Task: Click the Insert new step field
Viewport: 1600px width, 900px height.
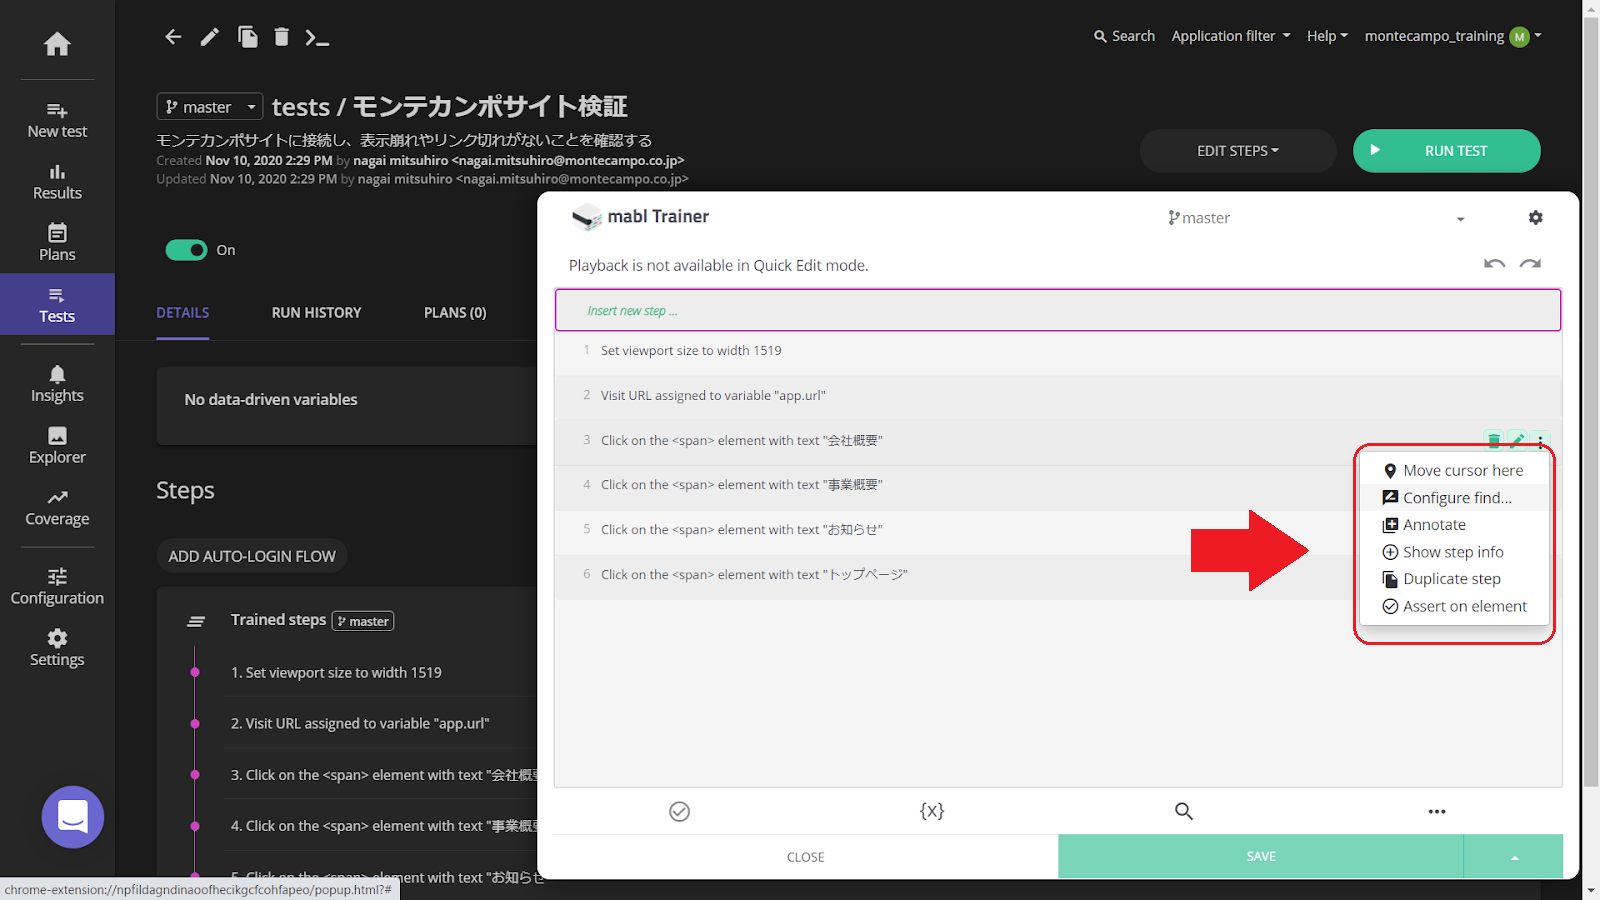Action: pos(1058,310)
